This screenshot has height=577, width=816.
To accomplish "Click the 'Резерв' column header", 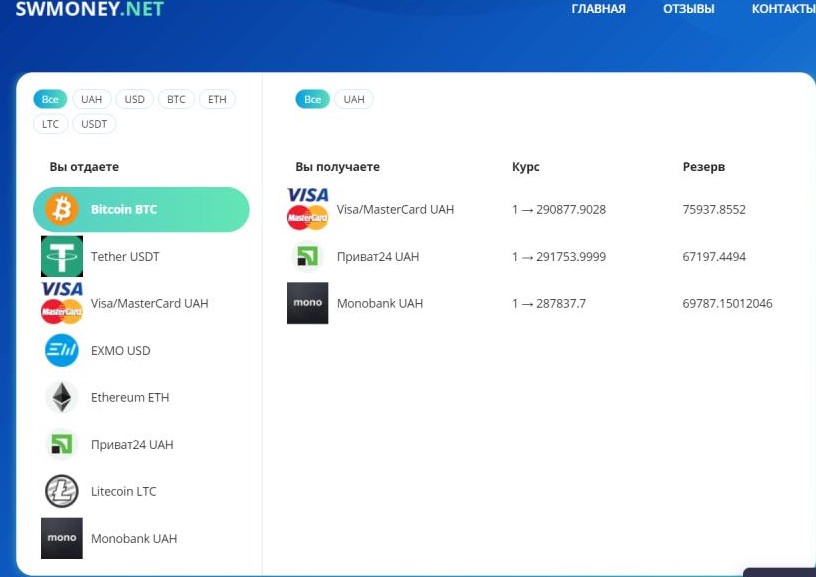I will (x=704, y=167).
